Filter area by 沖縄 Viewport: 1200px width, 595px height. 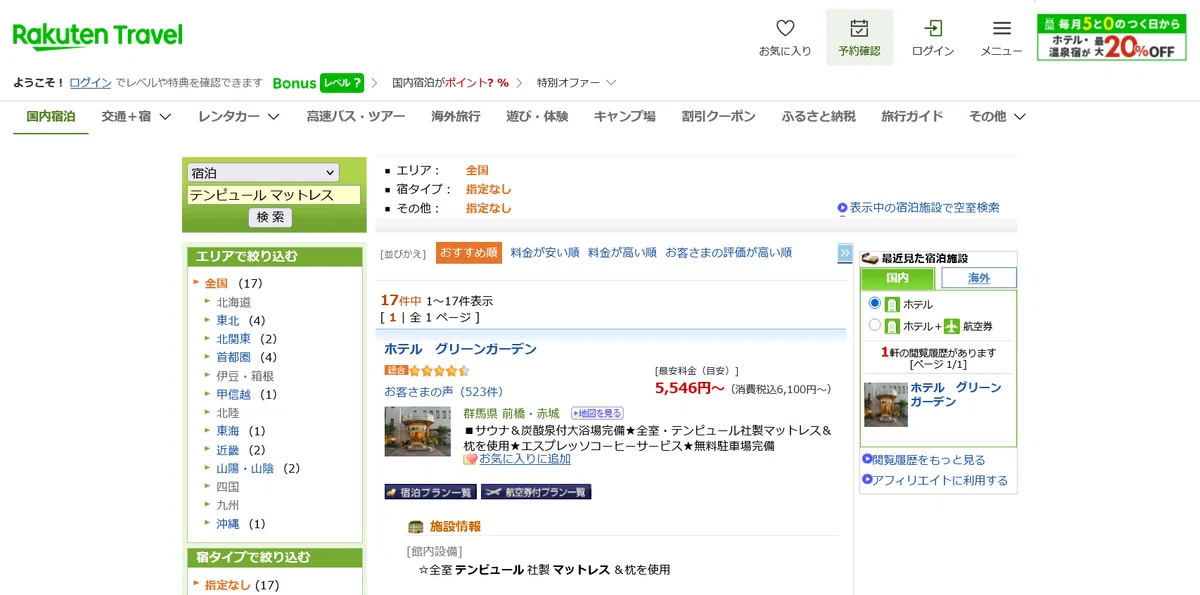(x=228, y=524)
